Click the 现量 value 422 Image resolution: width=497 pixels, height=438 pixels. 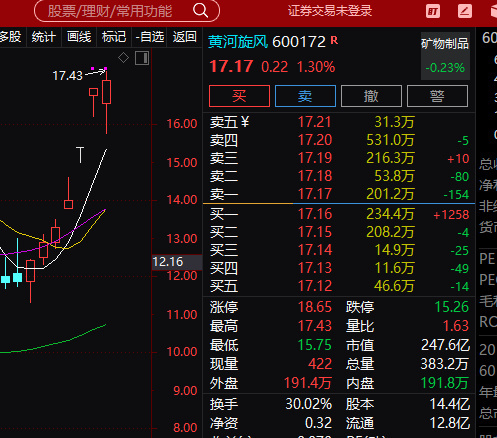[320, 364]
